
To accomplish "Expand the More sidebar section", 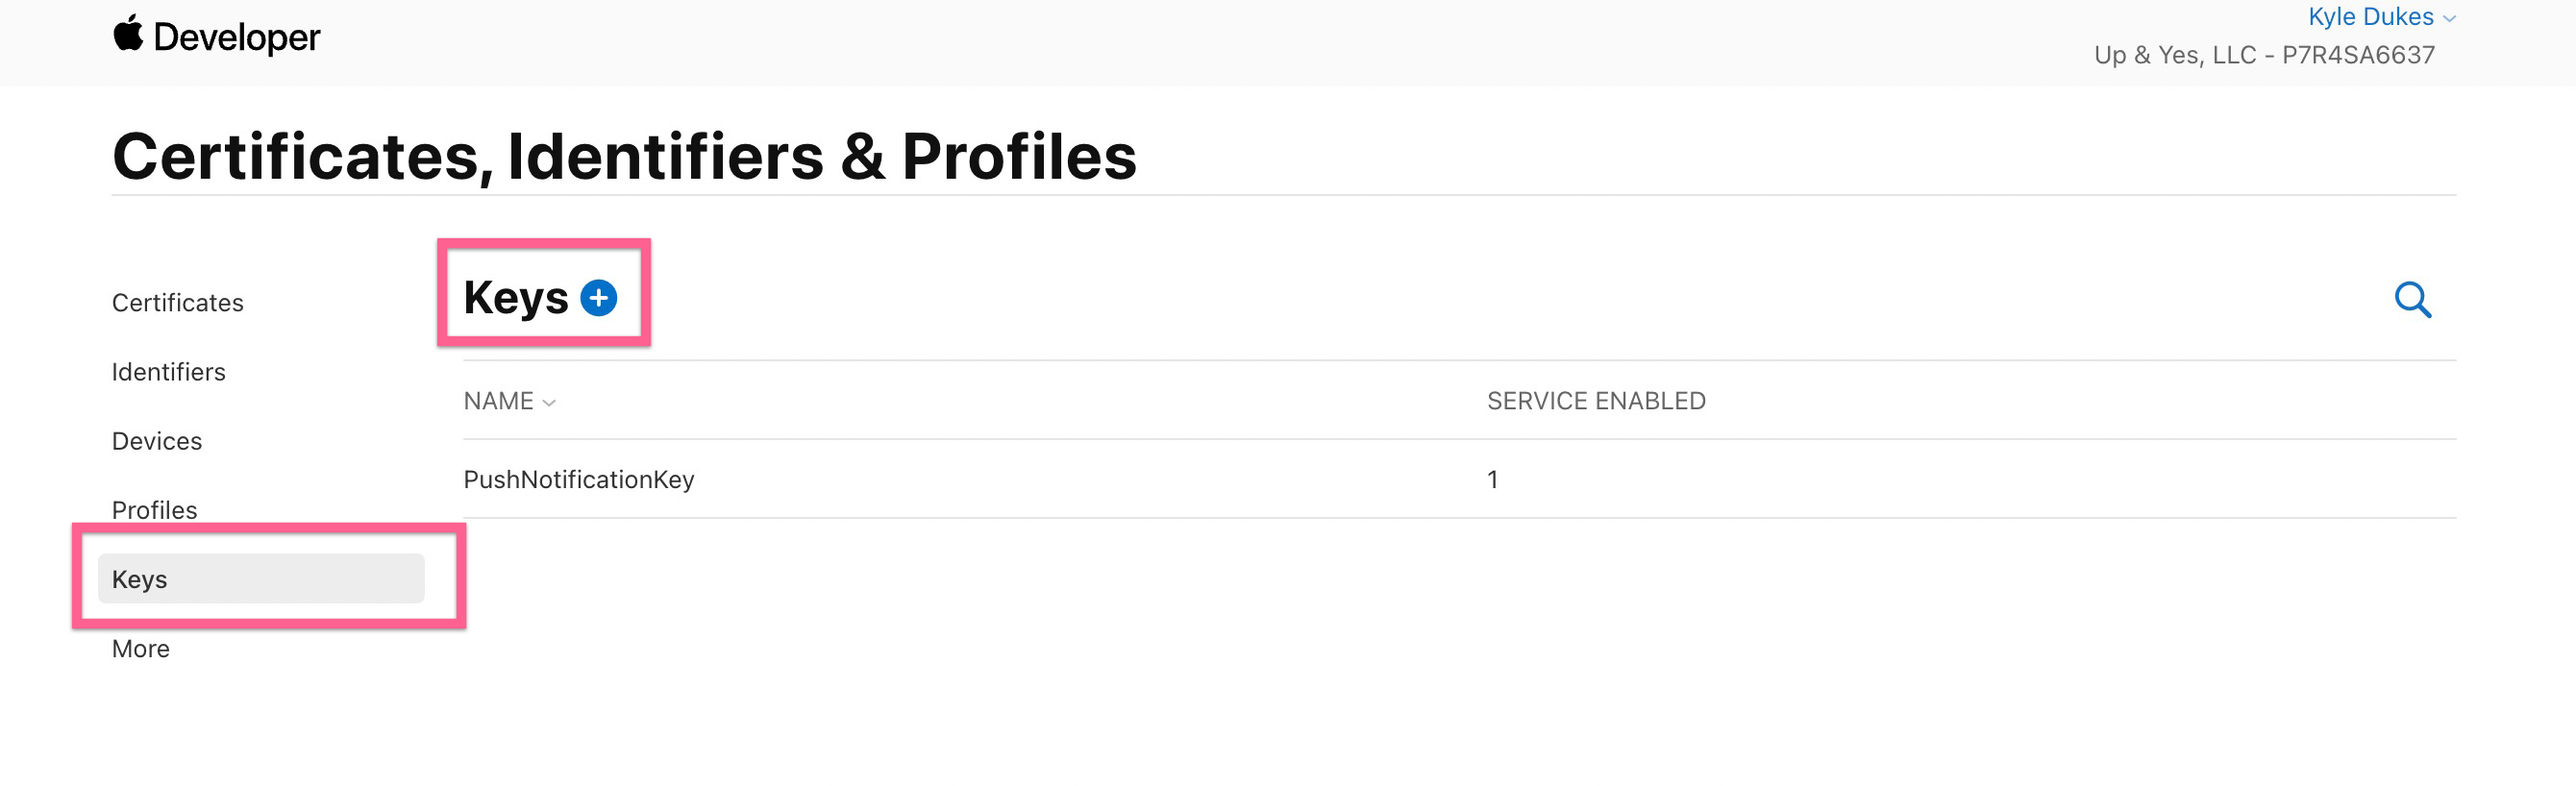I will [140, 648].
